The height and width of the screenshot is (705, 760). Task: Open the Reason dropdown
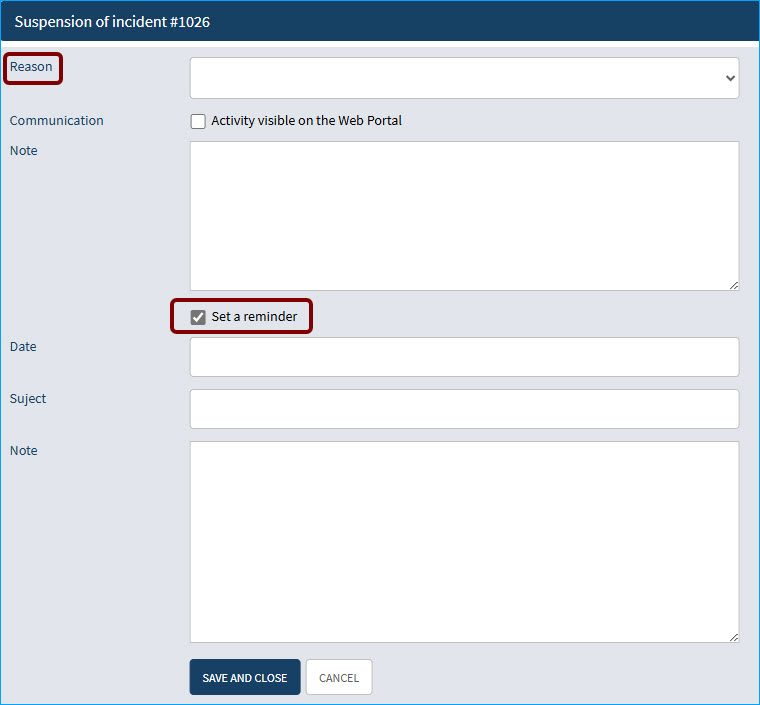(x=464, y=78)
